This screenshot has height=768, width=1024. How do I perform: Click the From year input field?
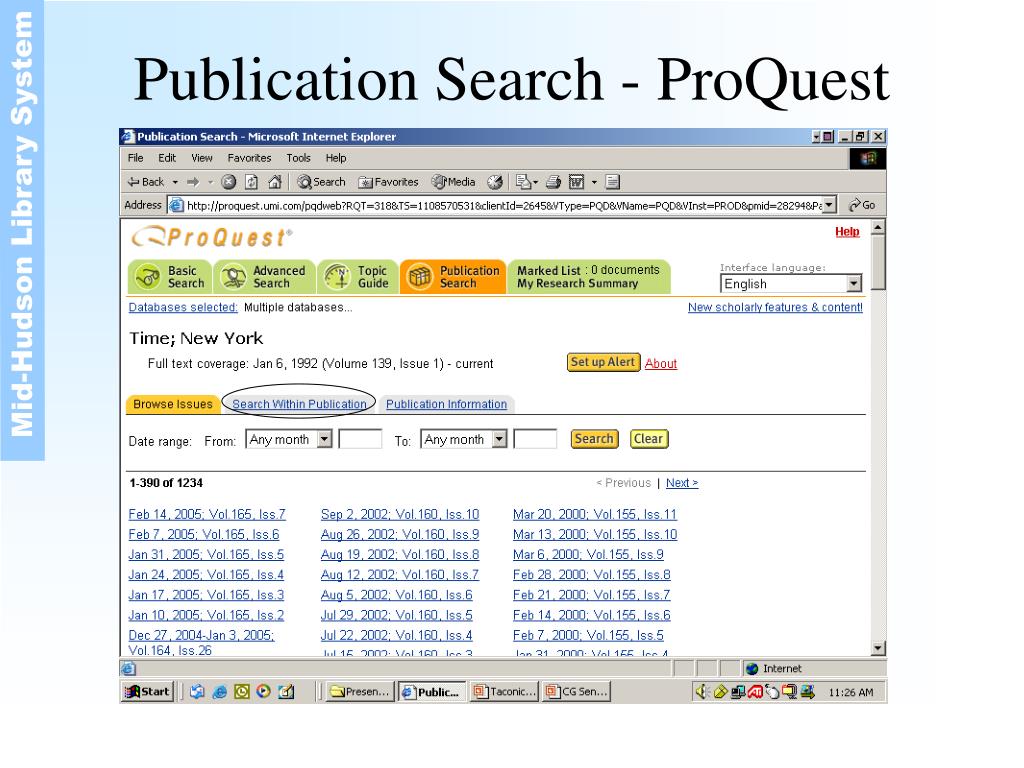360,440
